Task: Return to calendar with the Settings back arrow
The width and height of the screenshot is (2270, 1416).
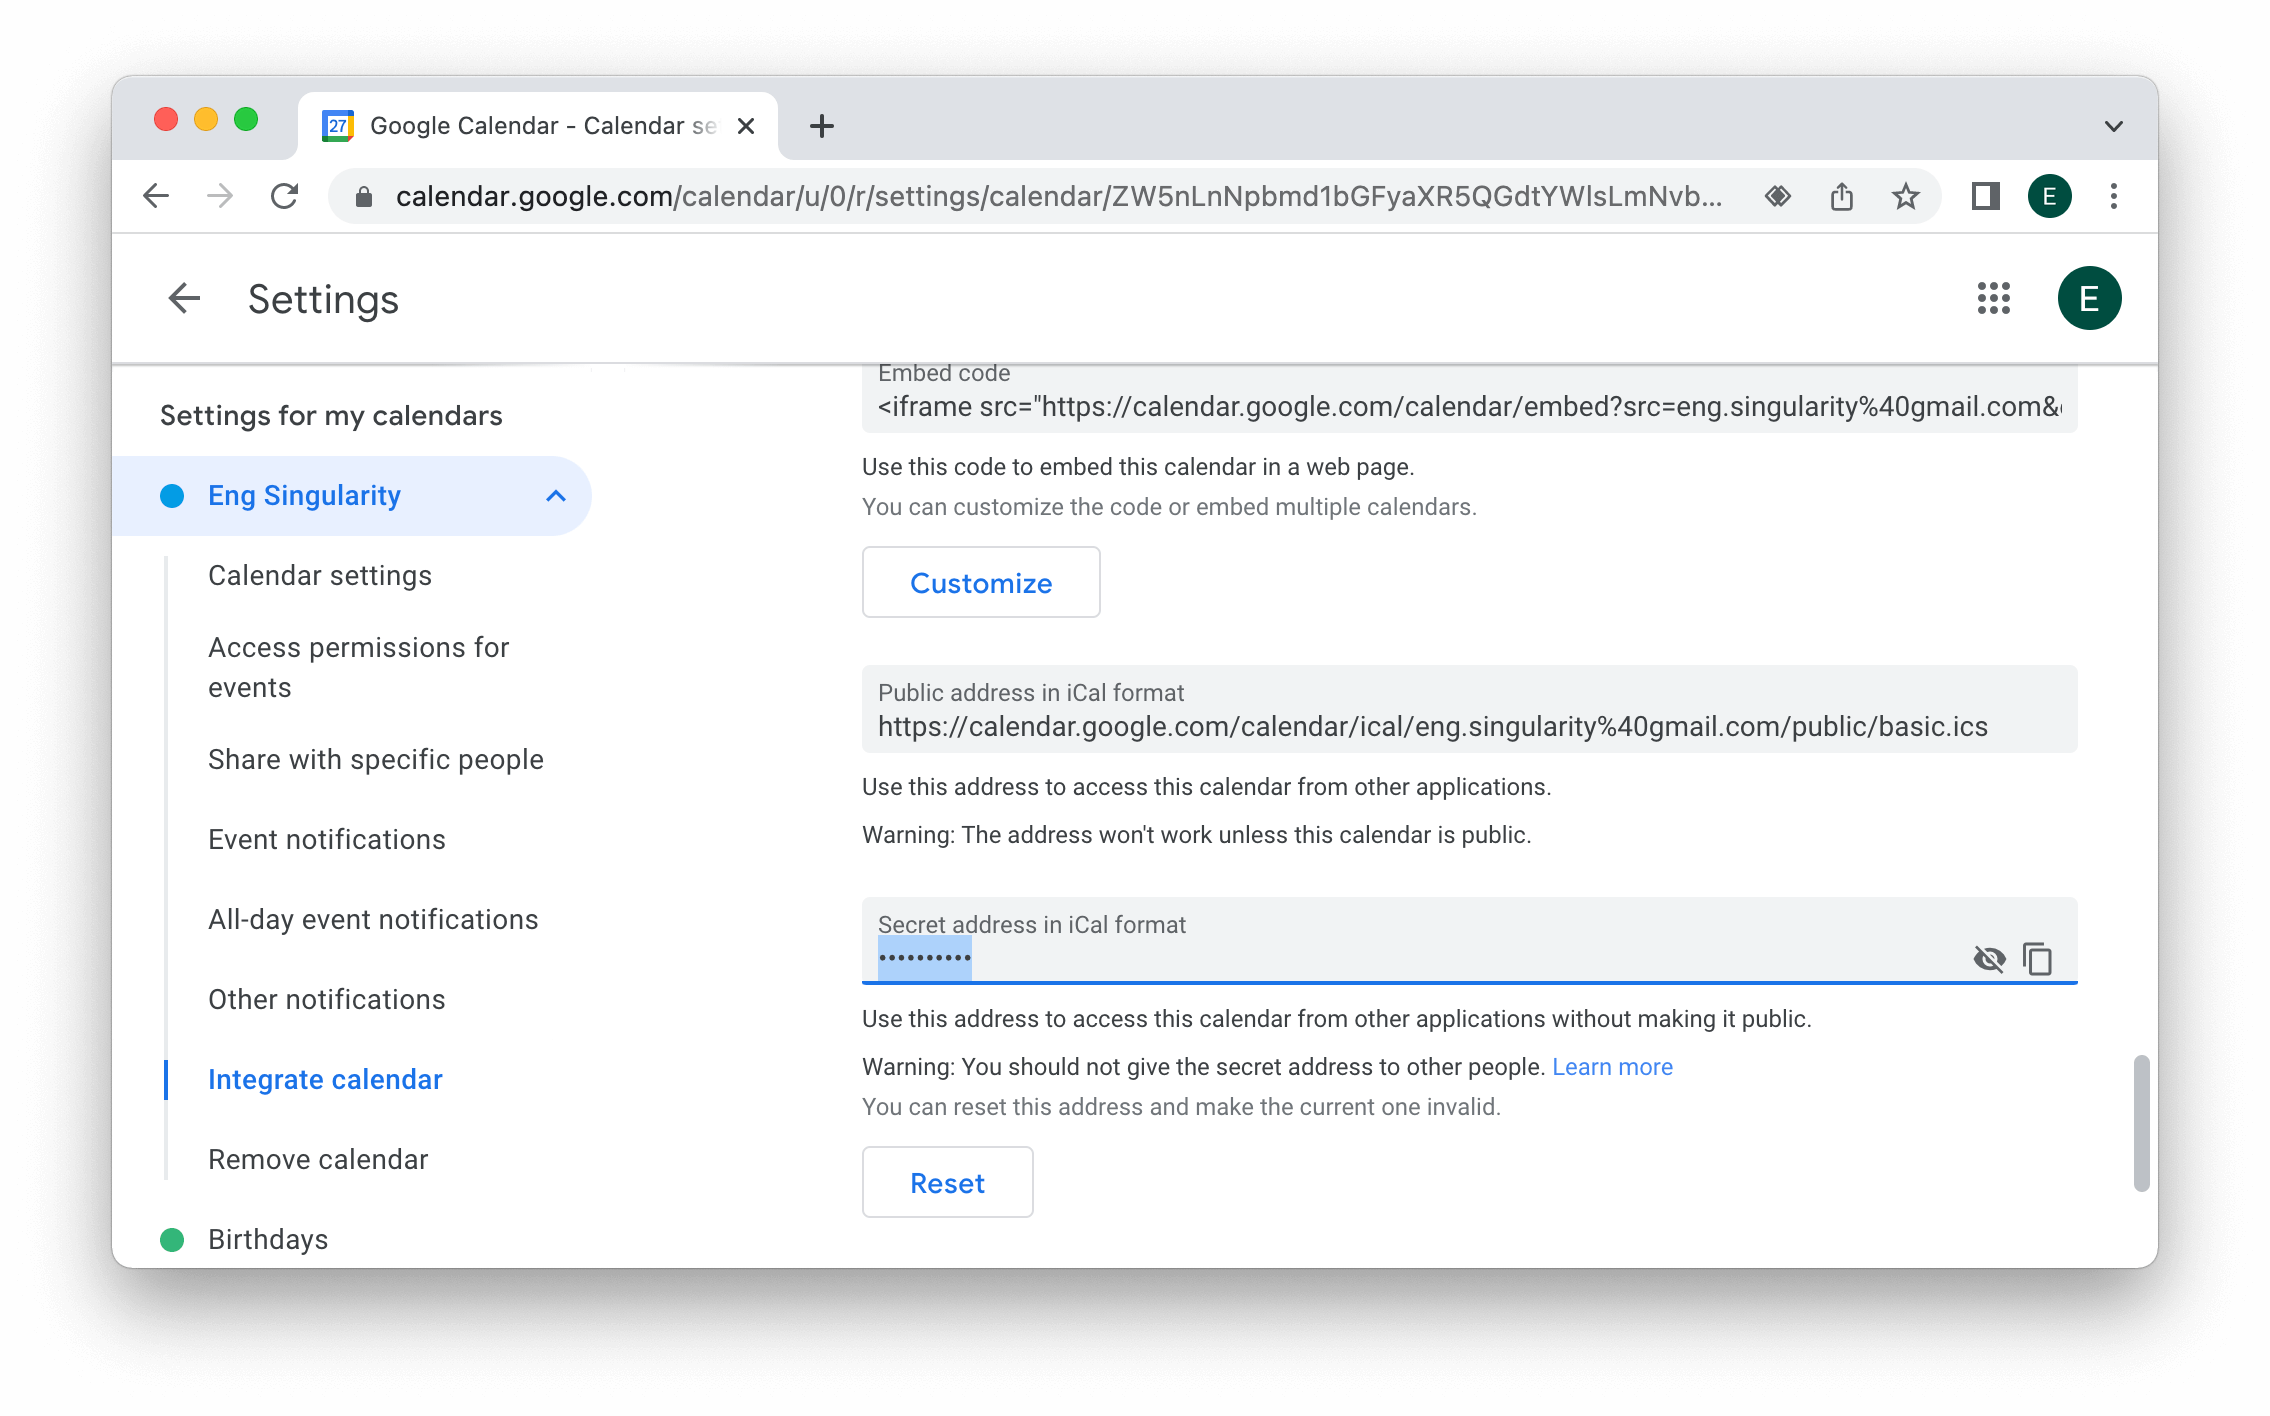Action: (x=184, y=298)
